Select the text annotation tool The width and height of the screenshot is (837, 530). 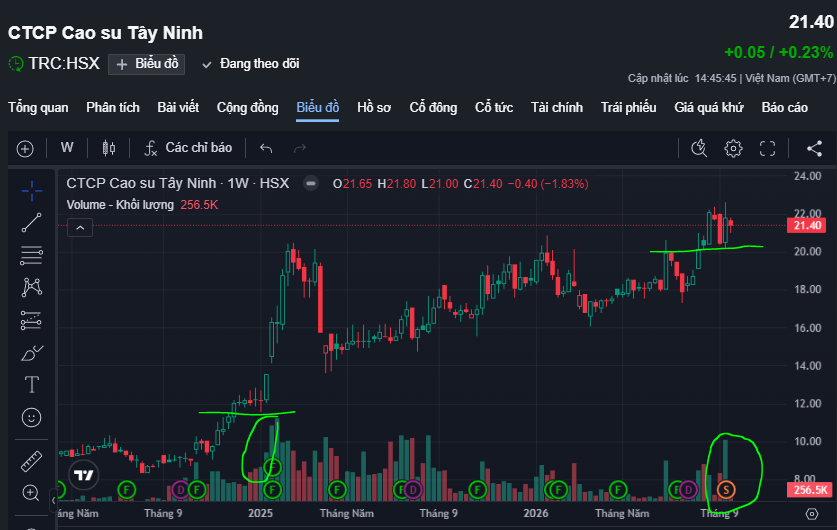[x=31, y=385]
